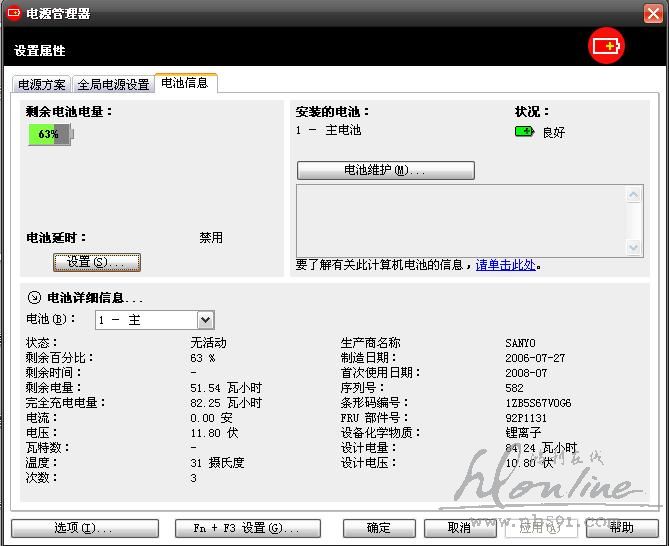Click the info box scroll down arrow
This screenshot has height=546, width=669.
[634, 246]
